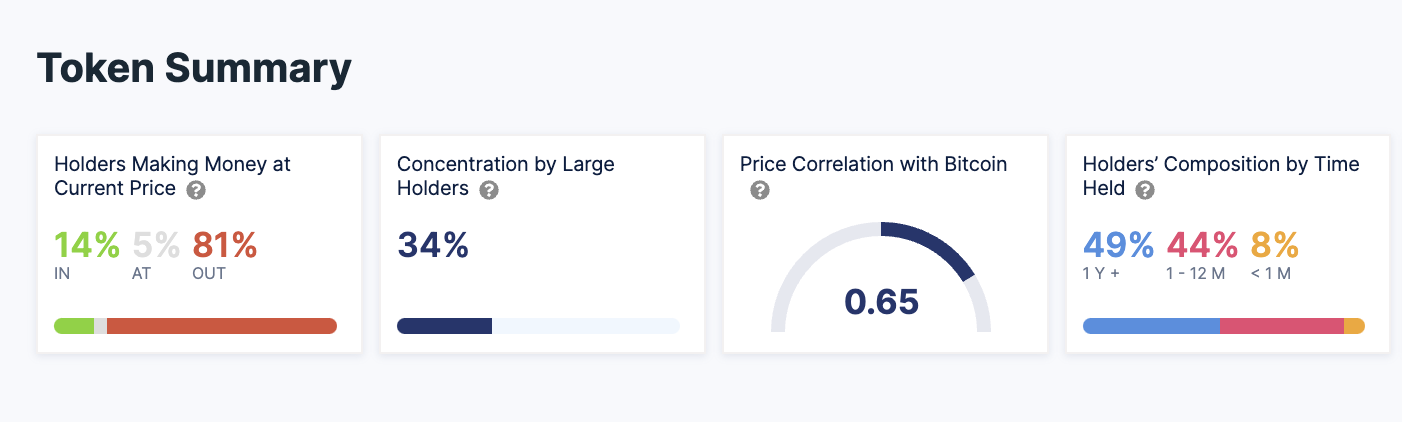The width and height of the screenshot is (1402, 422).
Task: Click the green IN segment of money bar
Action: click(74, 326)
